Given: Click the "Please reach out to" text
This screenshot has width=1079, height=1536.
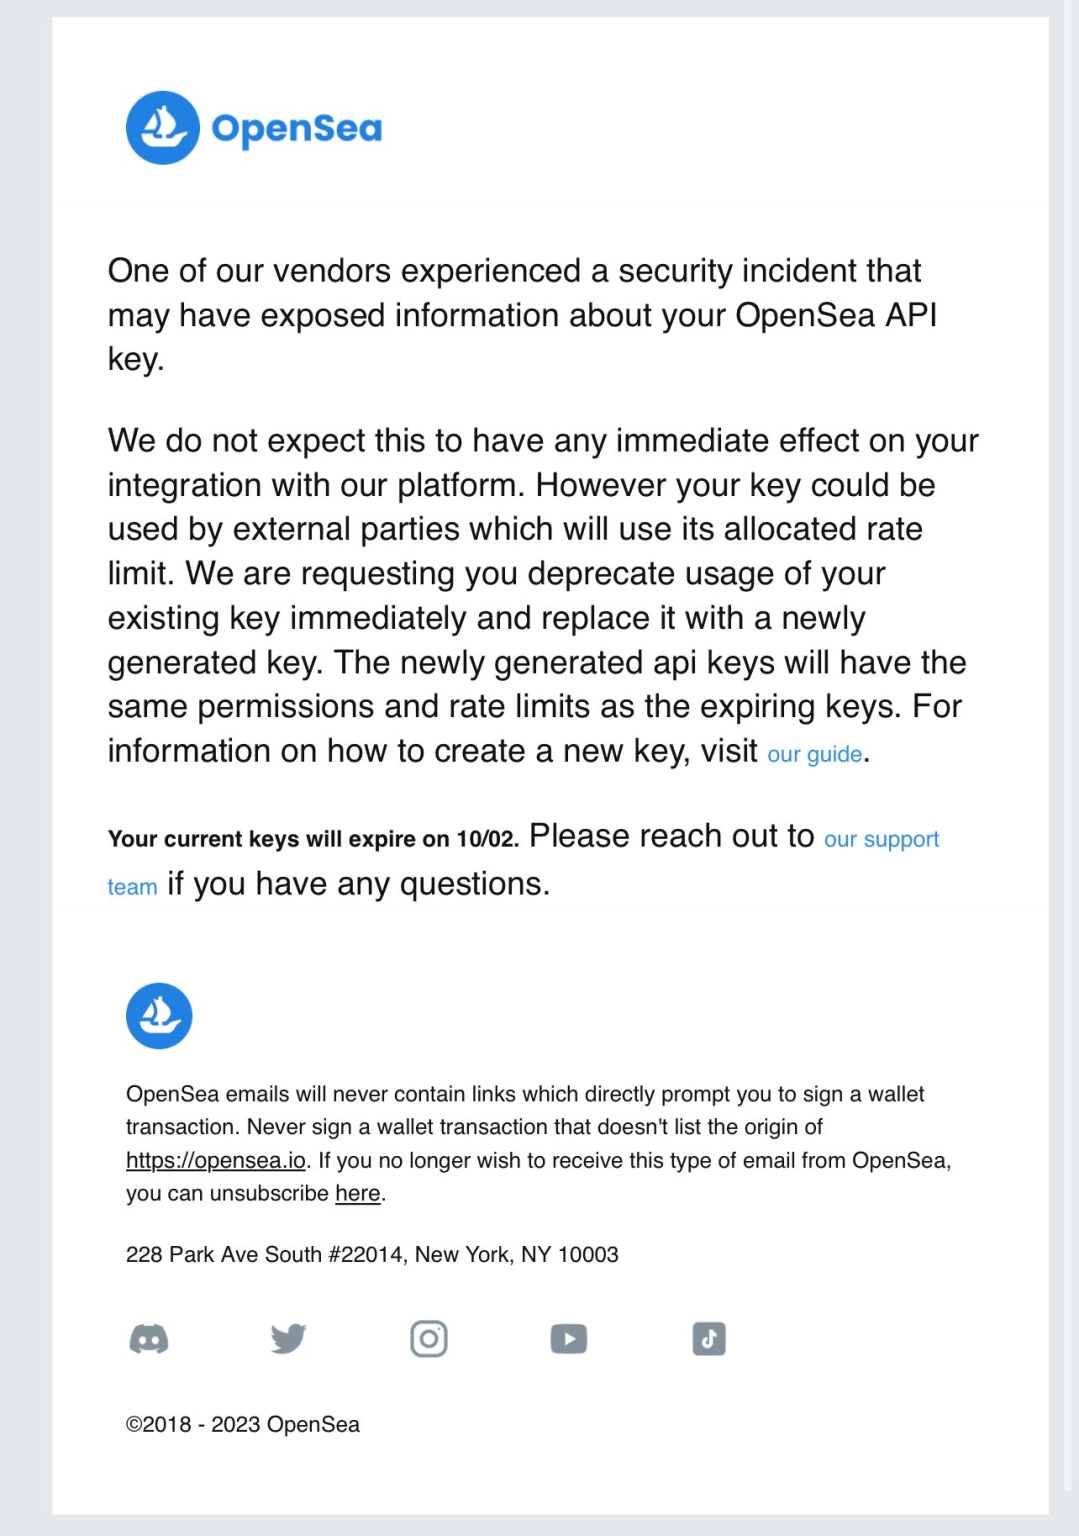Looking at the screenshot, I should pos(672,836).
